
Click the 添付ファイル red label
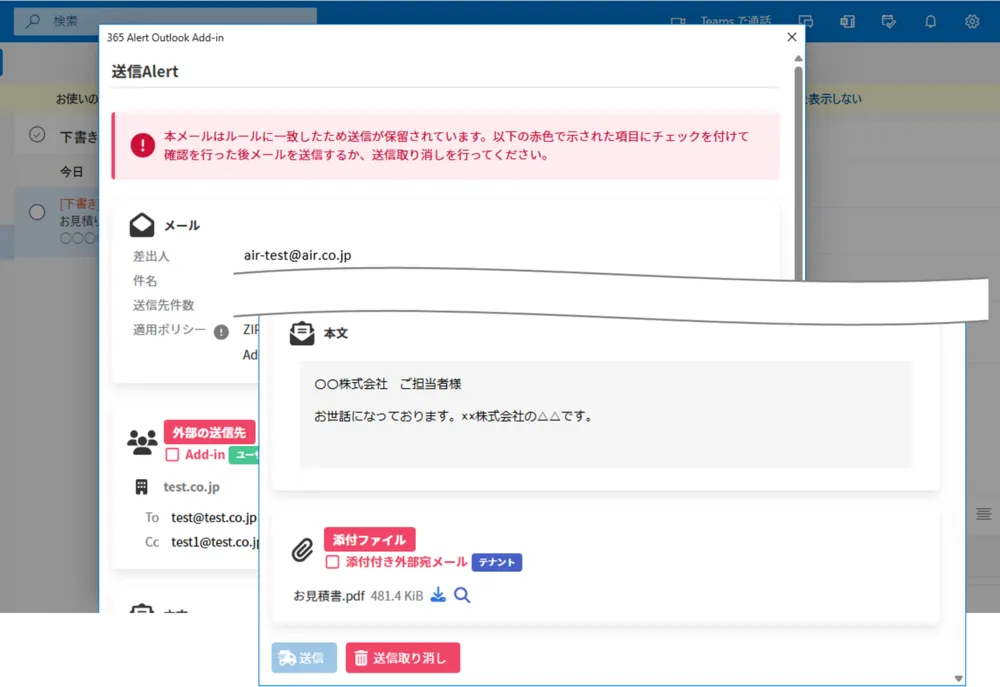pos(369,539)
